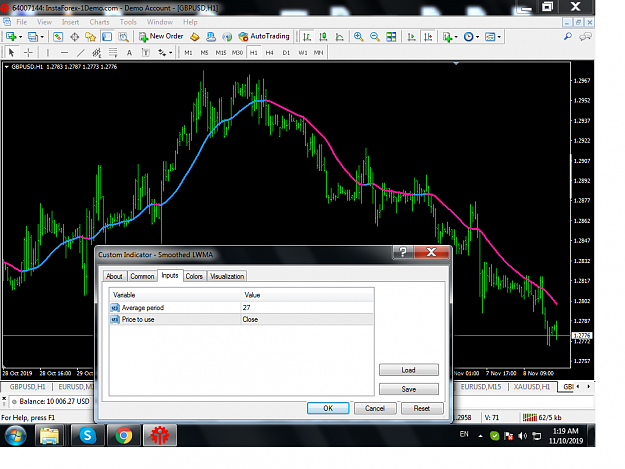Toggle chart auto scroll icon
The height and width of the screenshot is (469, 625).
coord(412,37)
